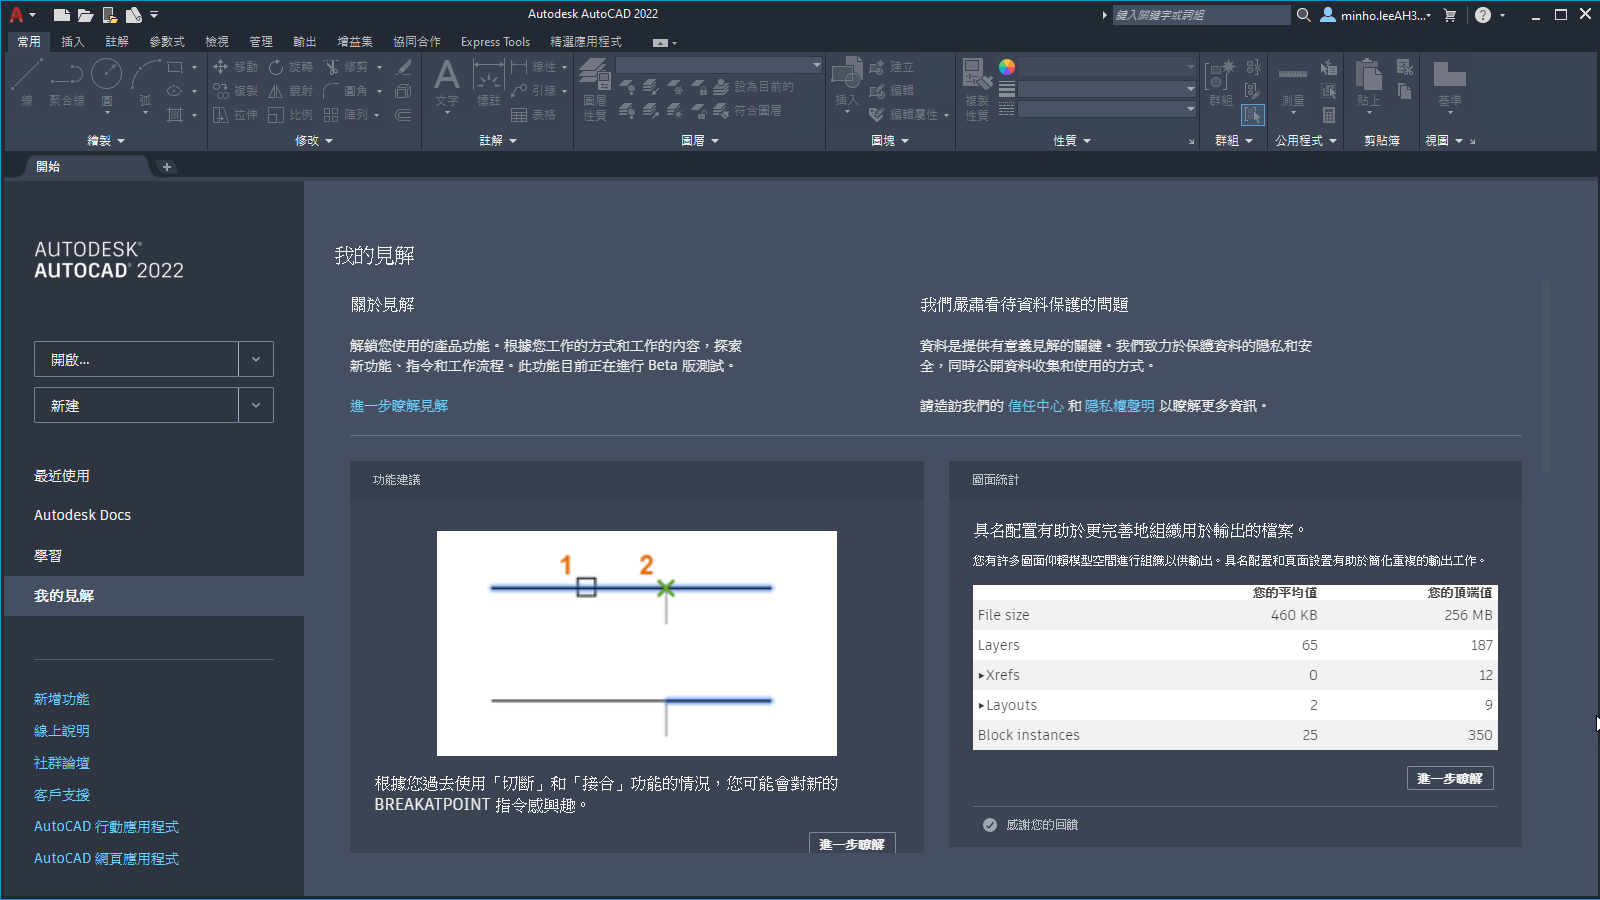This screenshot has width=1600, height=900.
Task: Click the Move (移動) tool
Action: pos(236,67)
